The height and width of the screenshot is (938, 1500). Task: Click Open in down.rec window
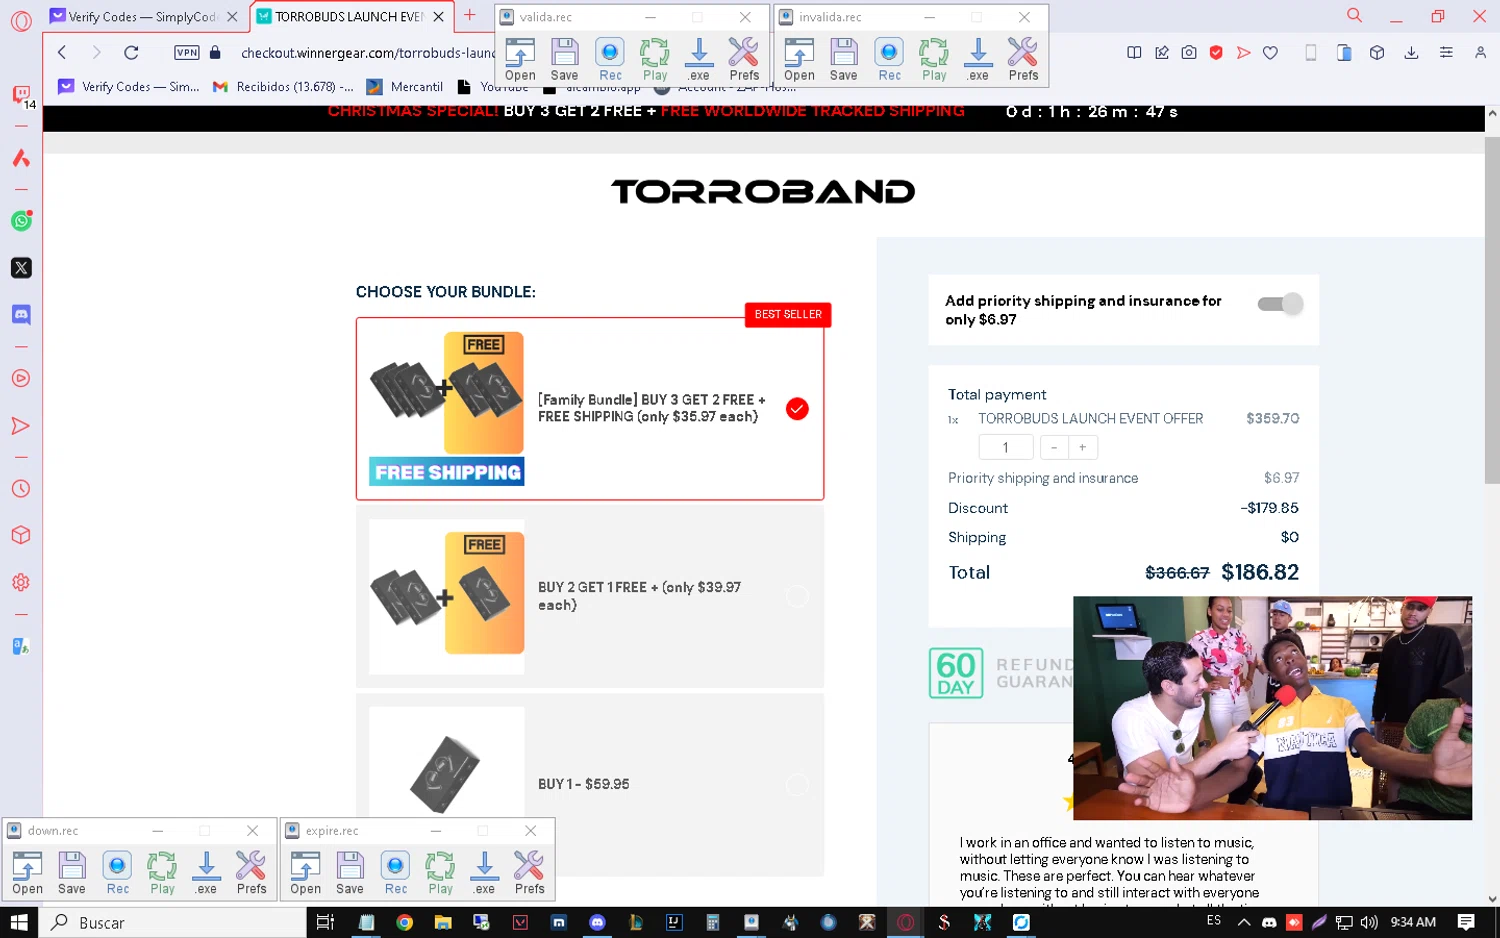point(27,873)
